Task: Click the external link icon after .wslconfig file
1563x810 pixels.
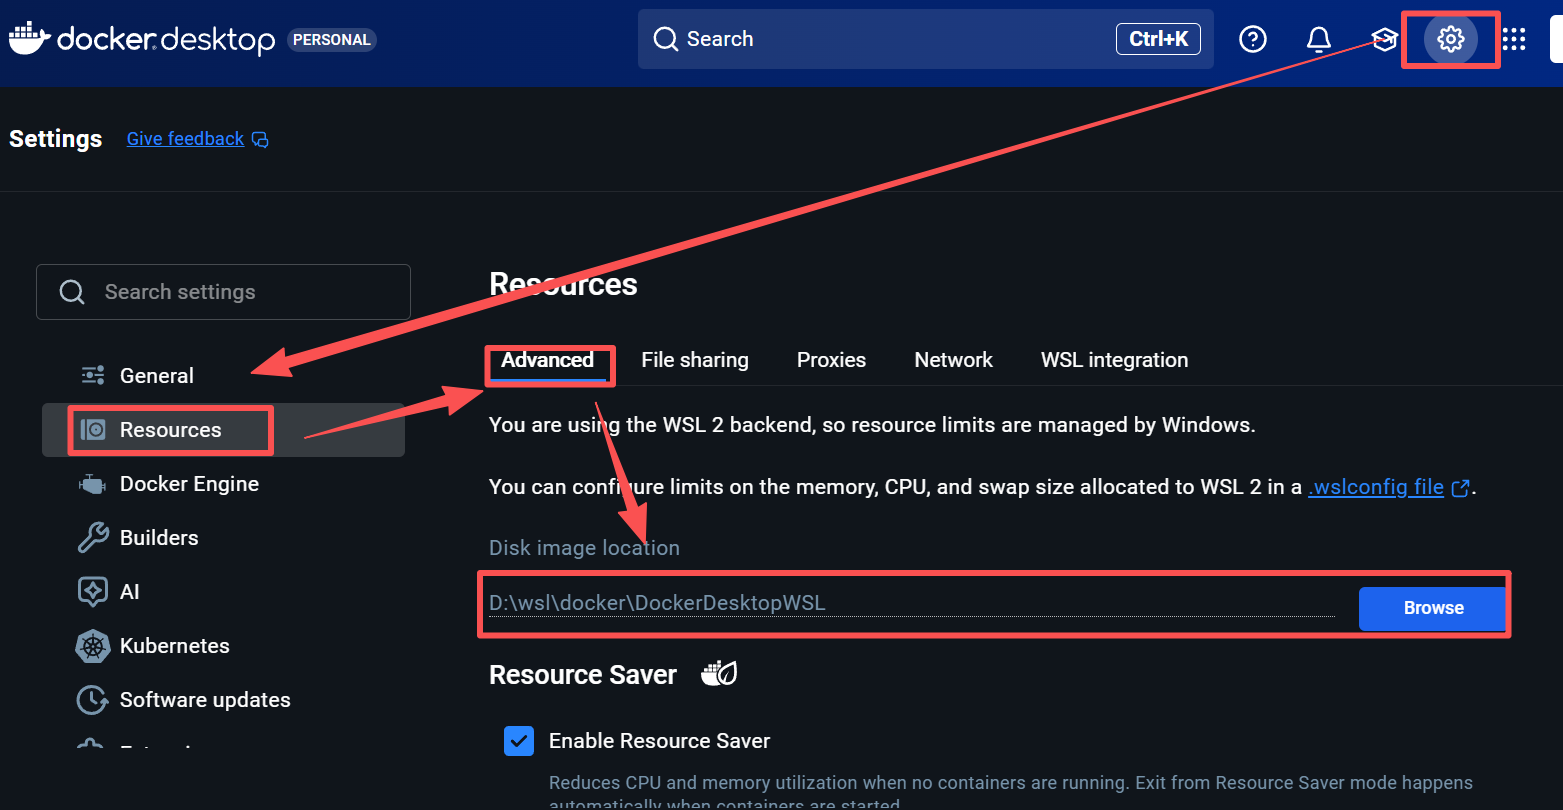Action: [x=1460, y=488]
